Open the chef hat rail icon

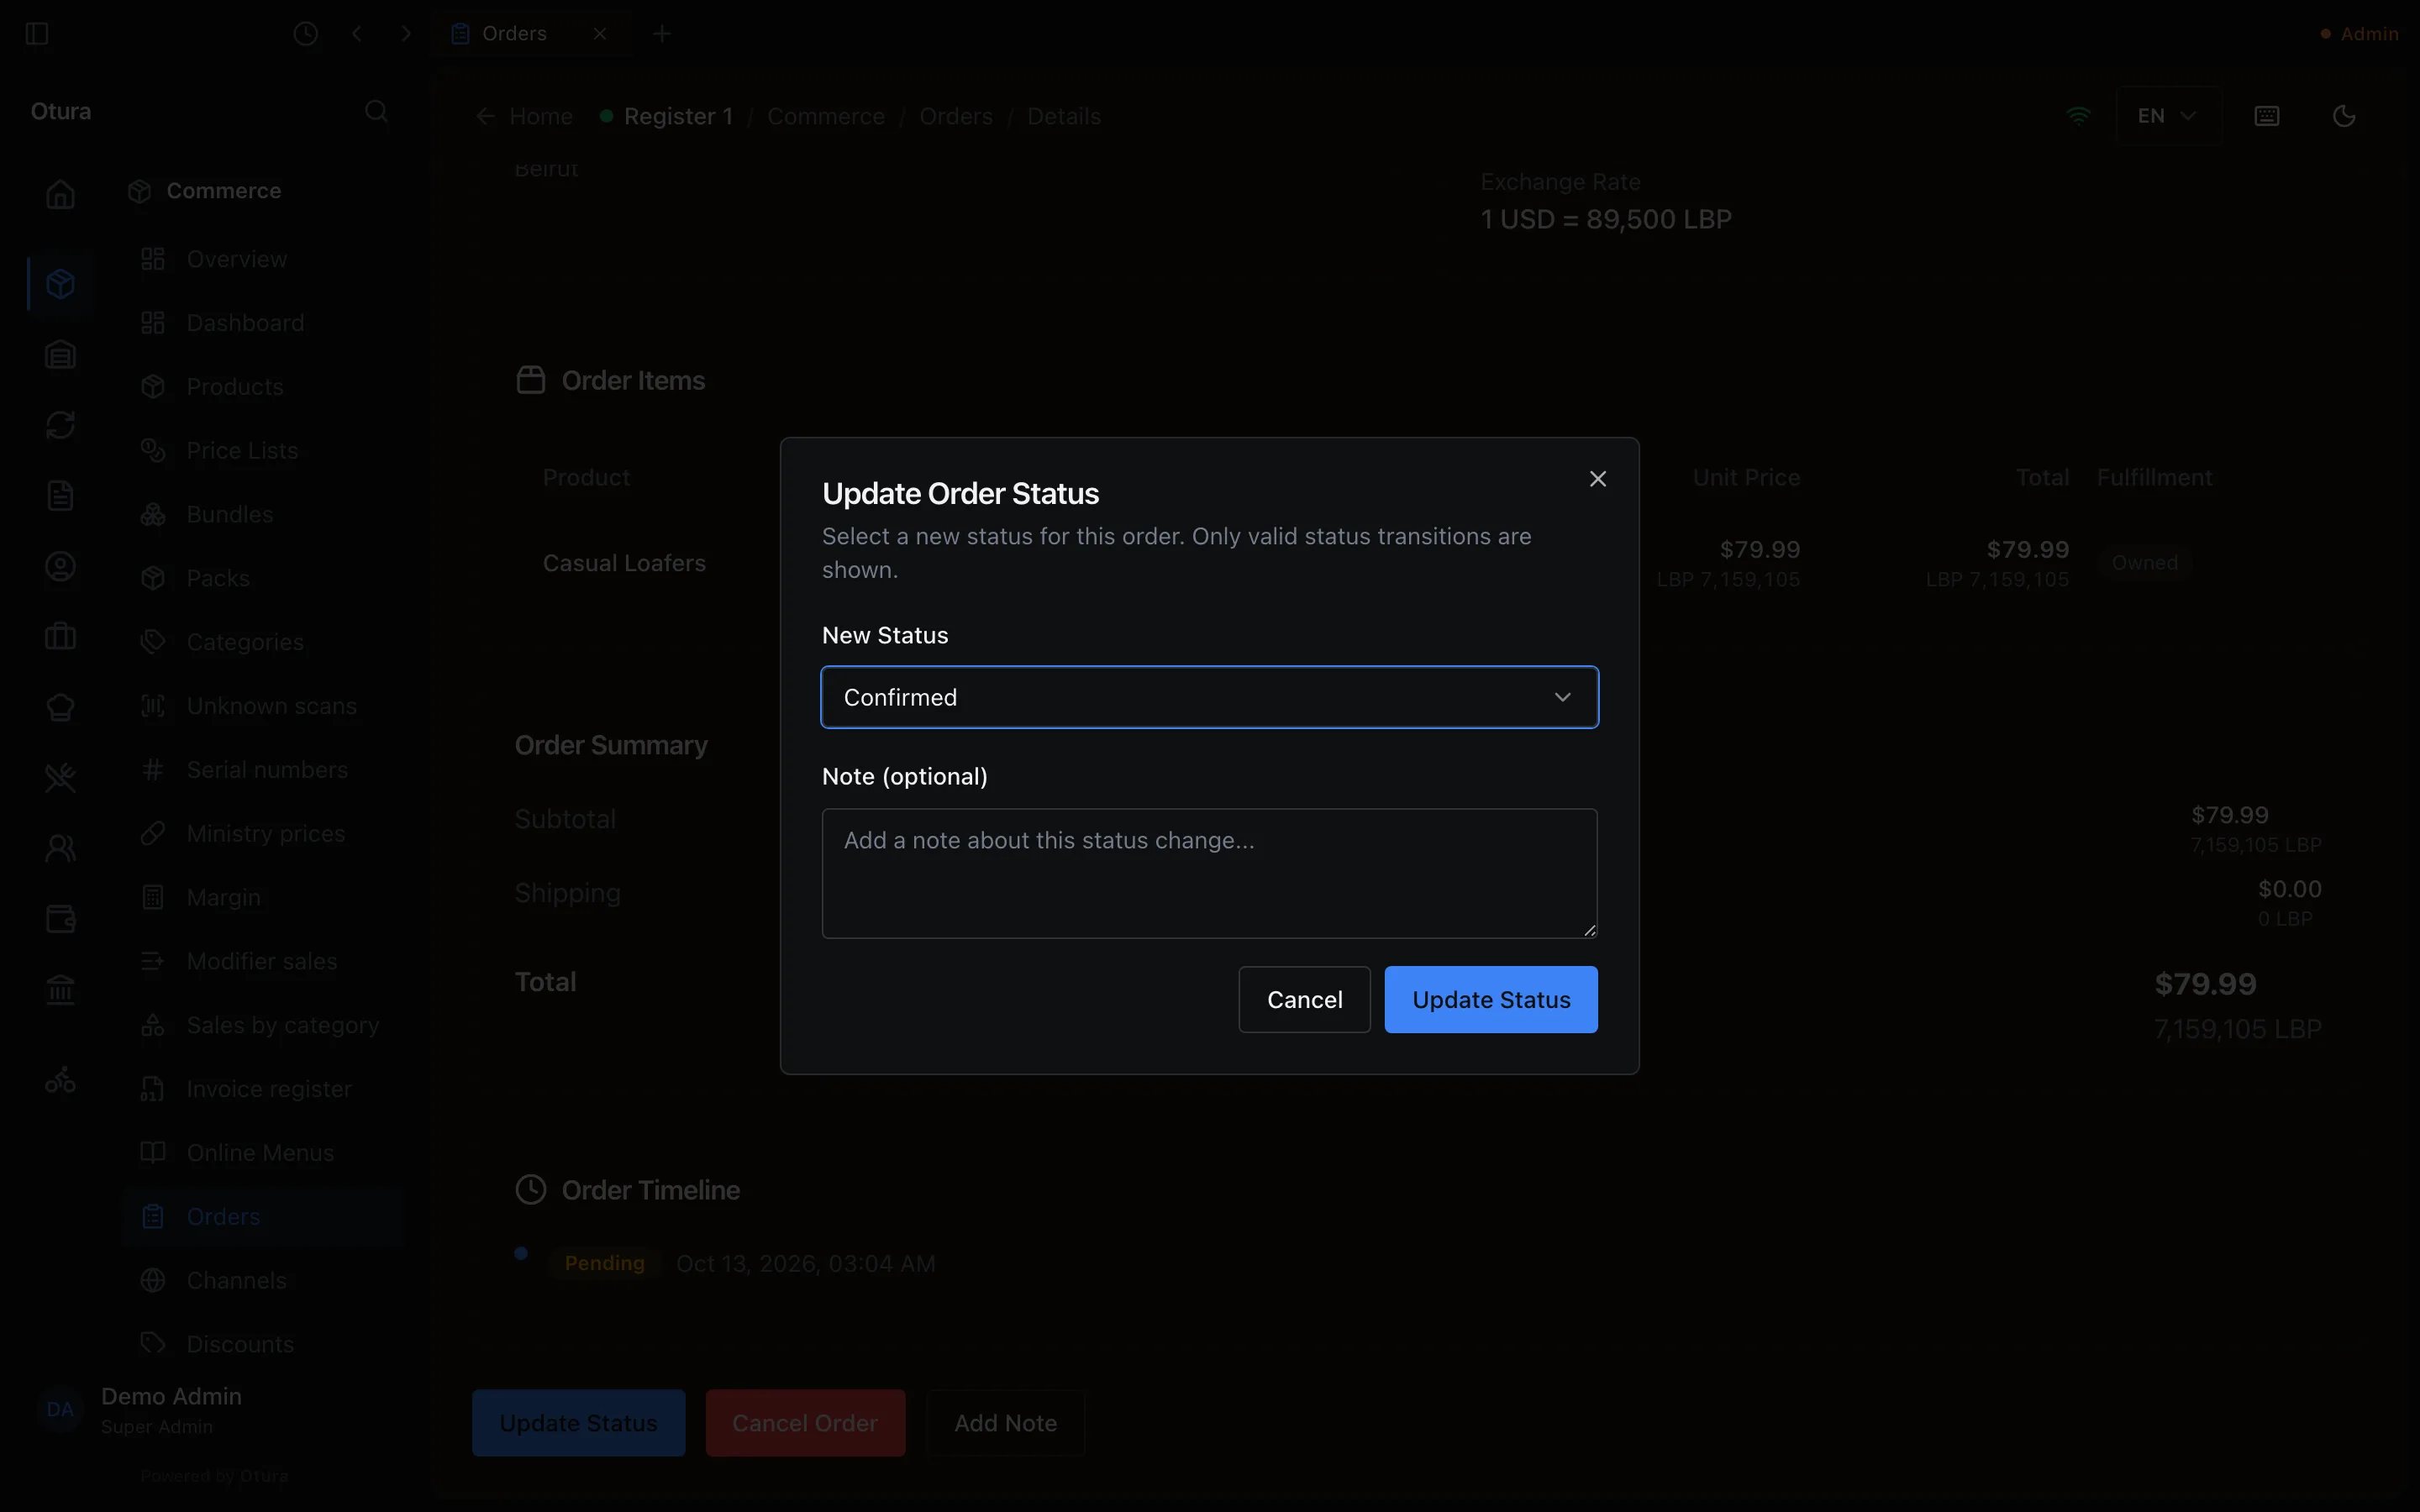[x=61, y=707]
